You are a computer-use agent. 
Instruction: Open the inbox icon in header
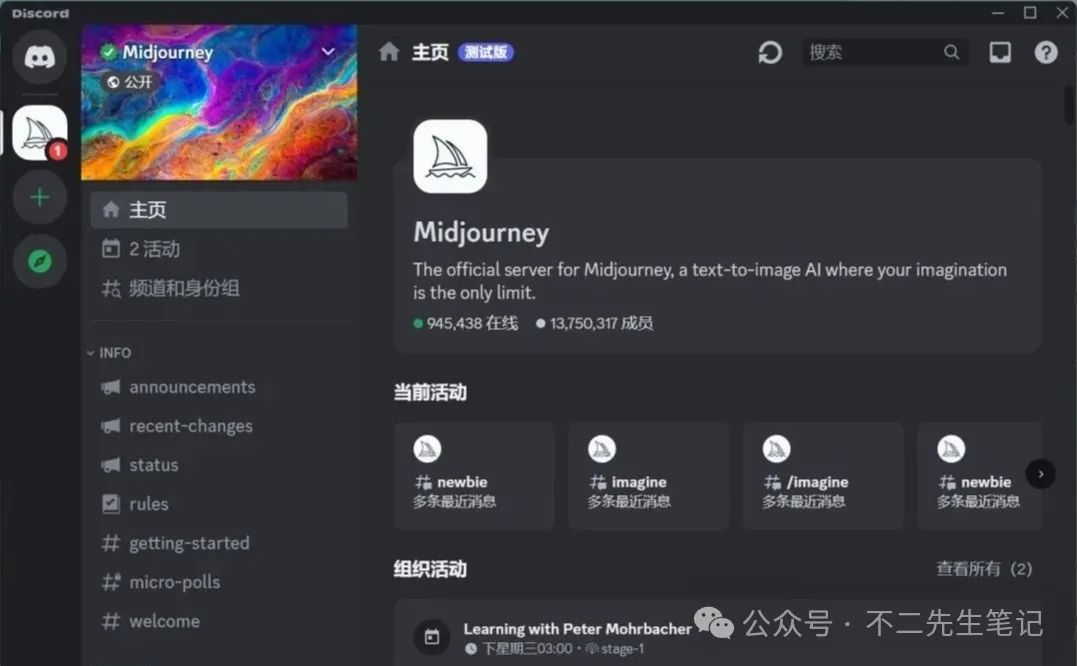pos(999,52)
